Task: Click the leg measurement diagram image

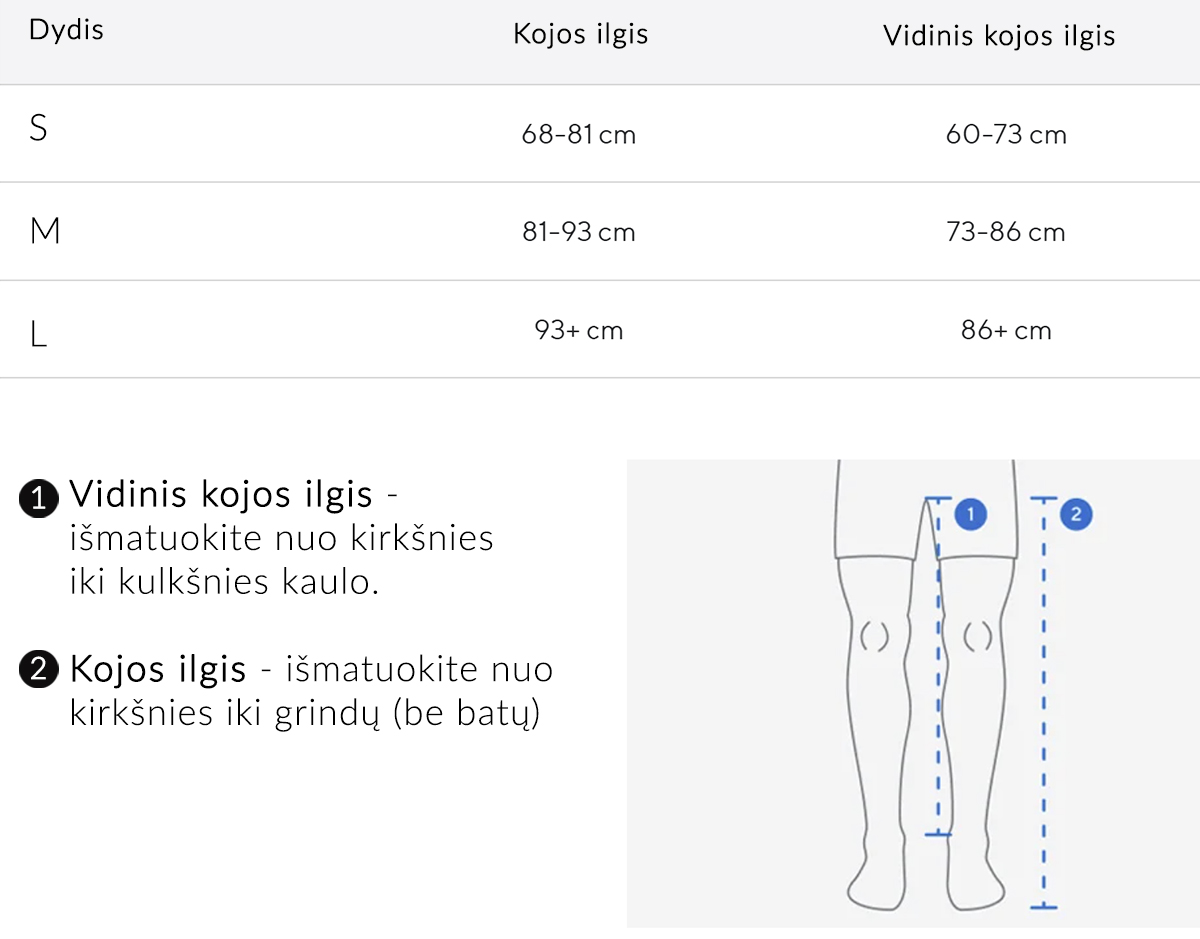Action: (x=913, y=693)
